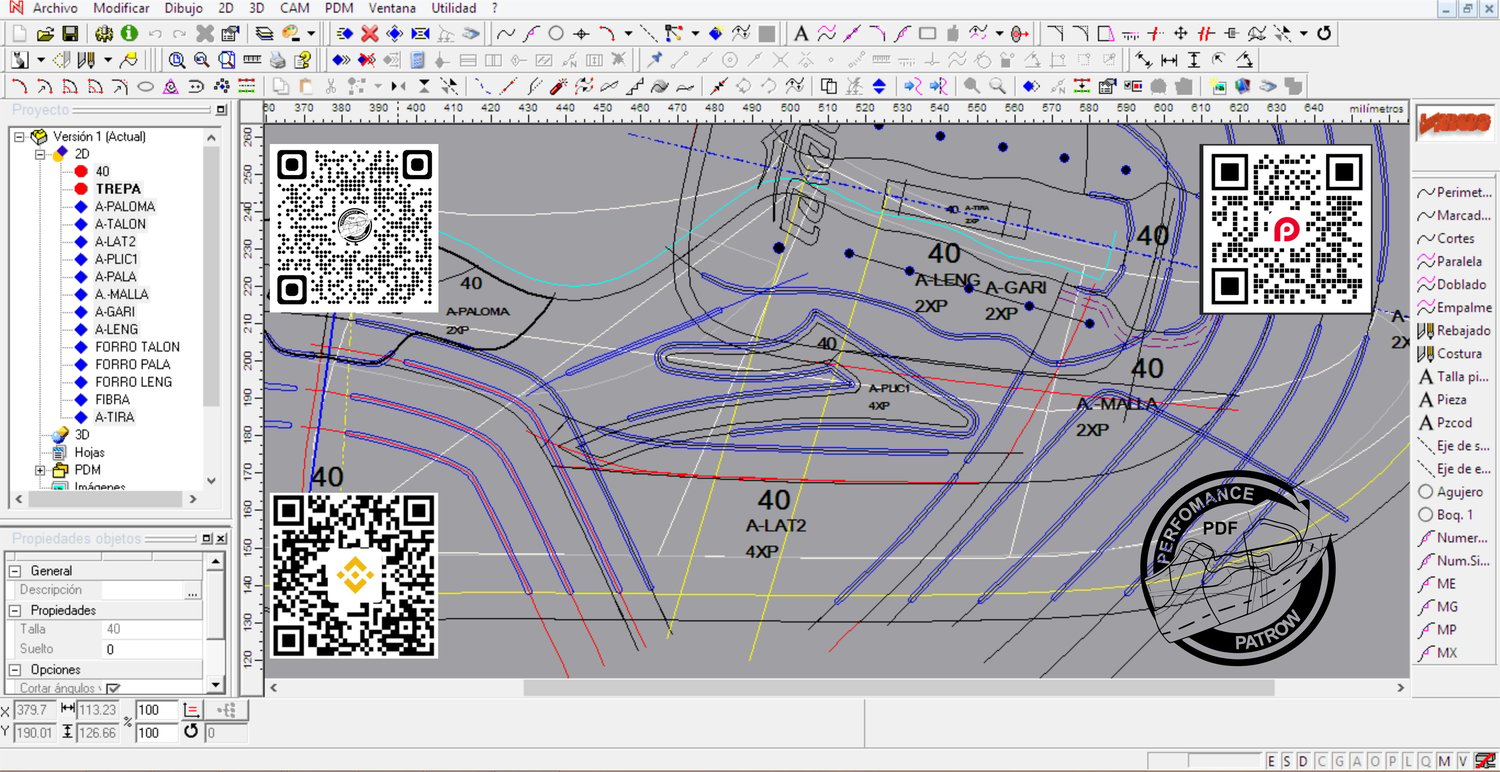Open the CAM menu

click(295, 8)
